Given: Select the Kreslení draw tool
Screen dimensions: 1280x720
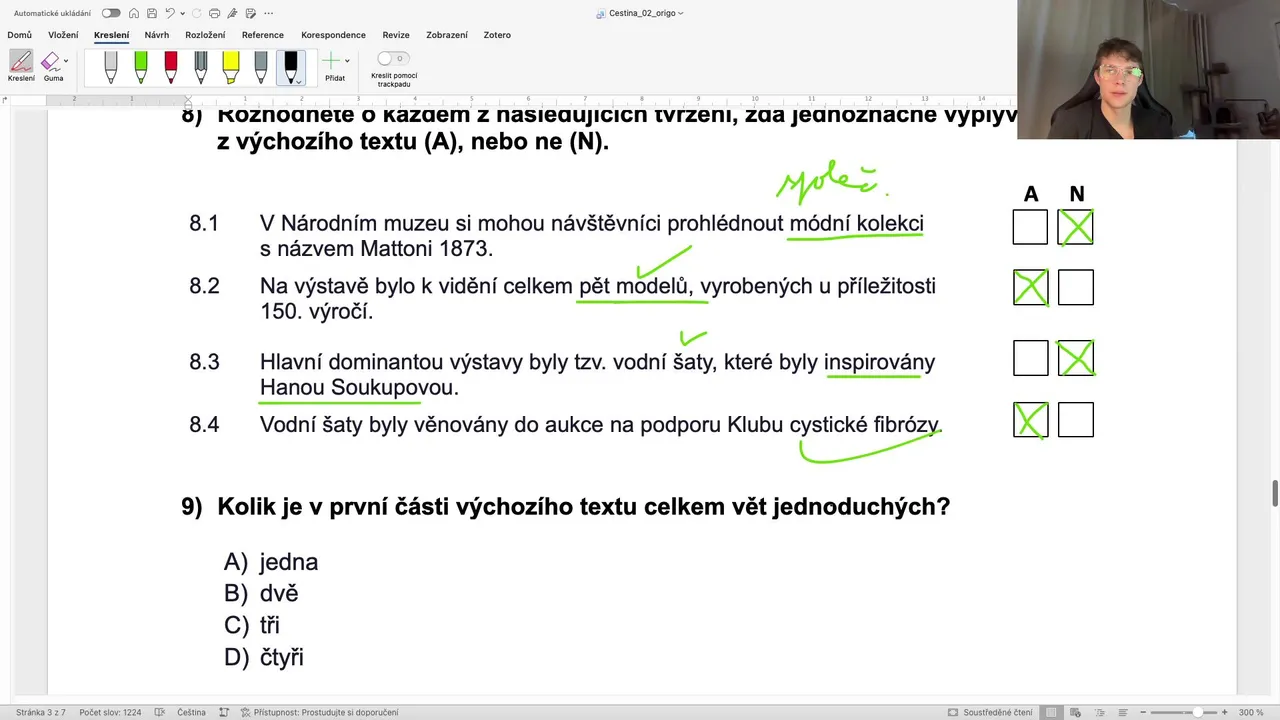Looking at the screenshot, I should pyautogui.click(x=21, y=66).
